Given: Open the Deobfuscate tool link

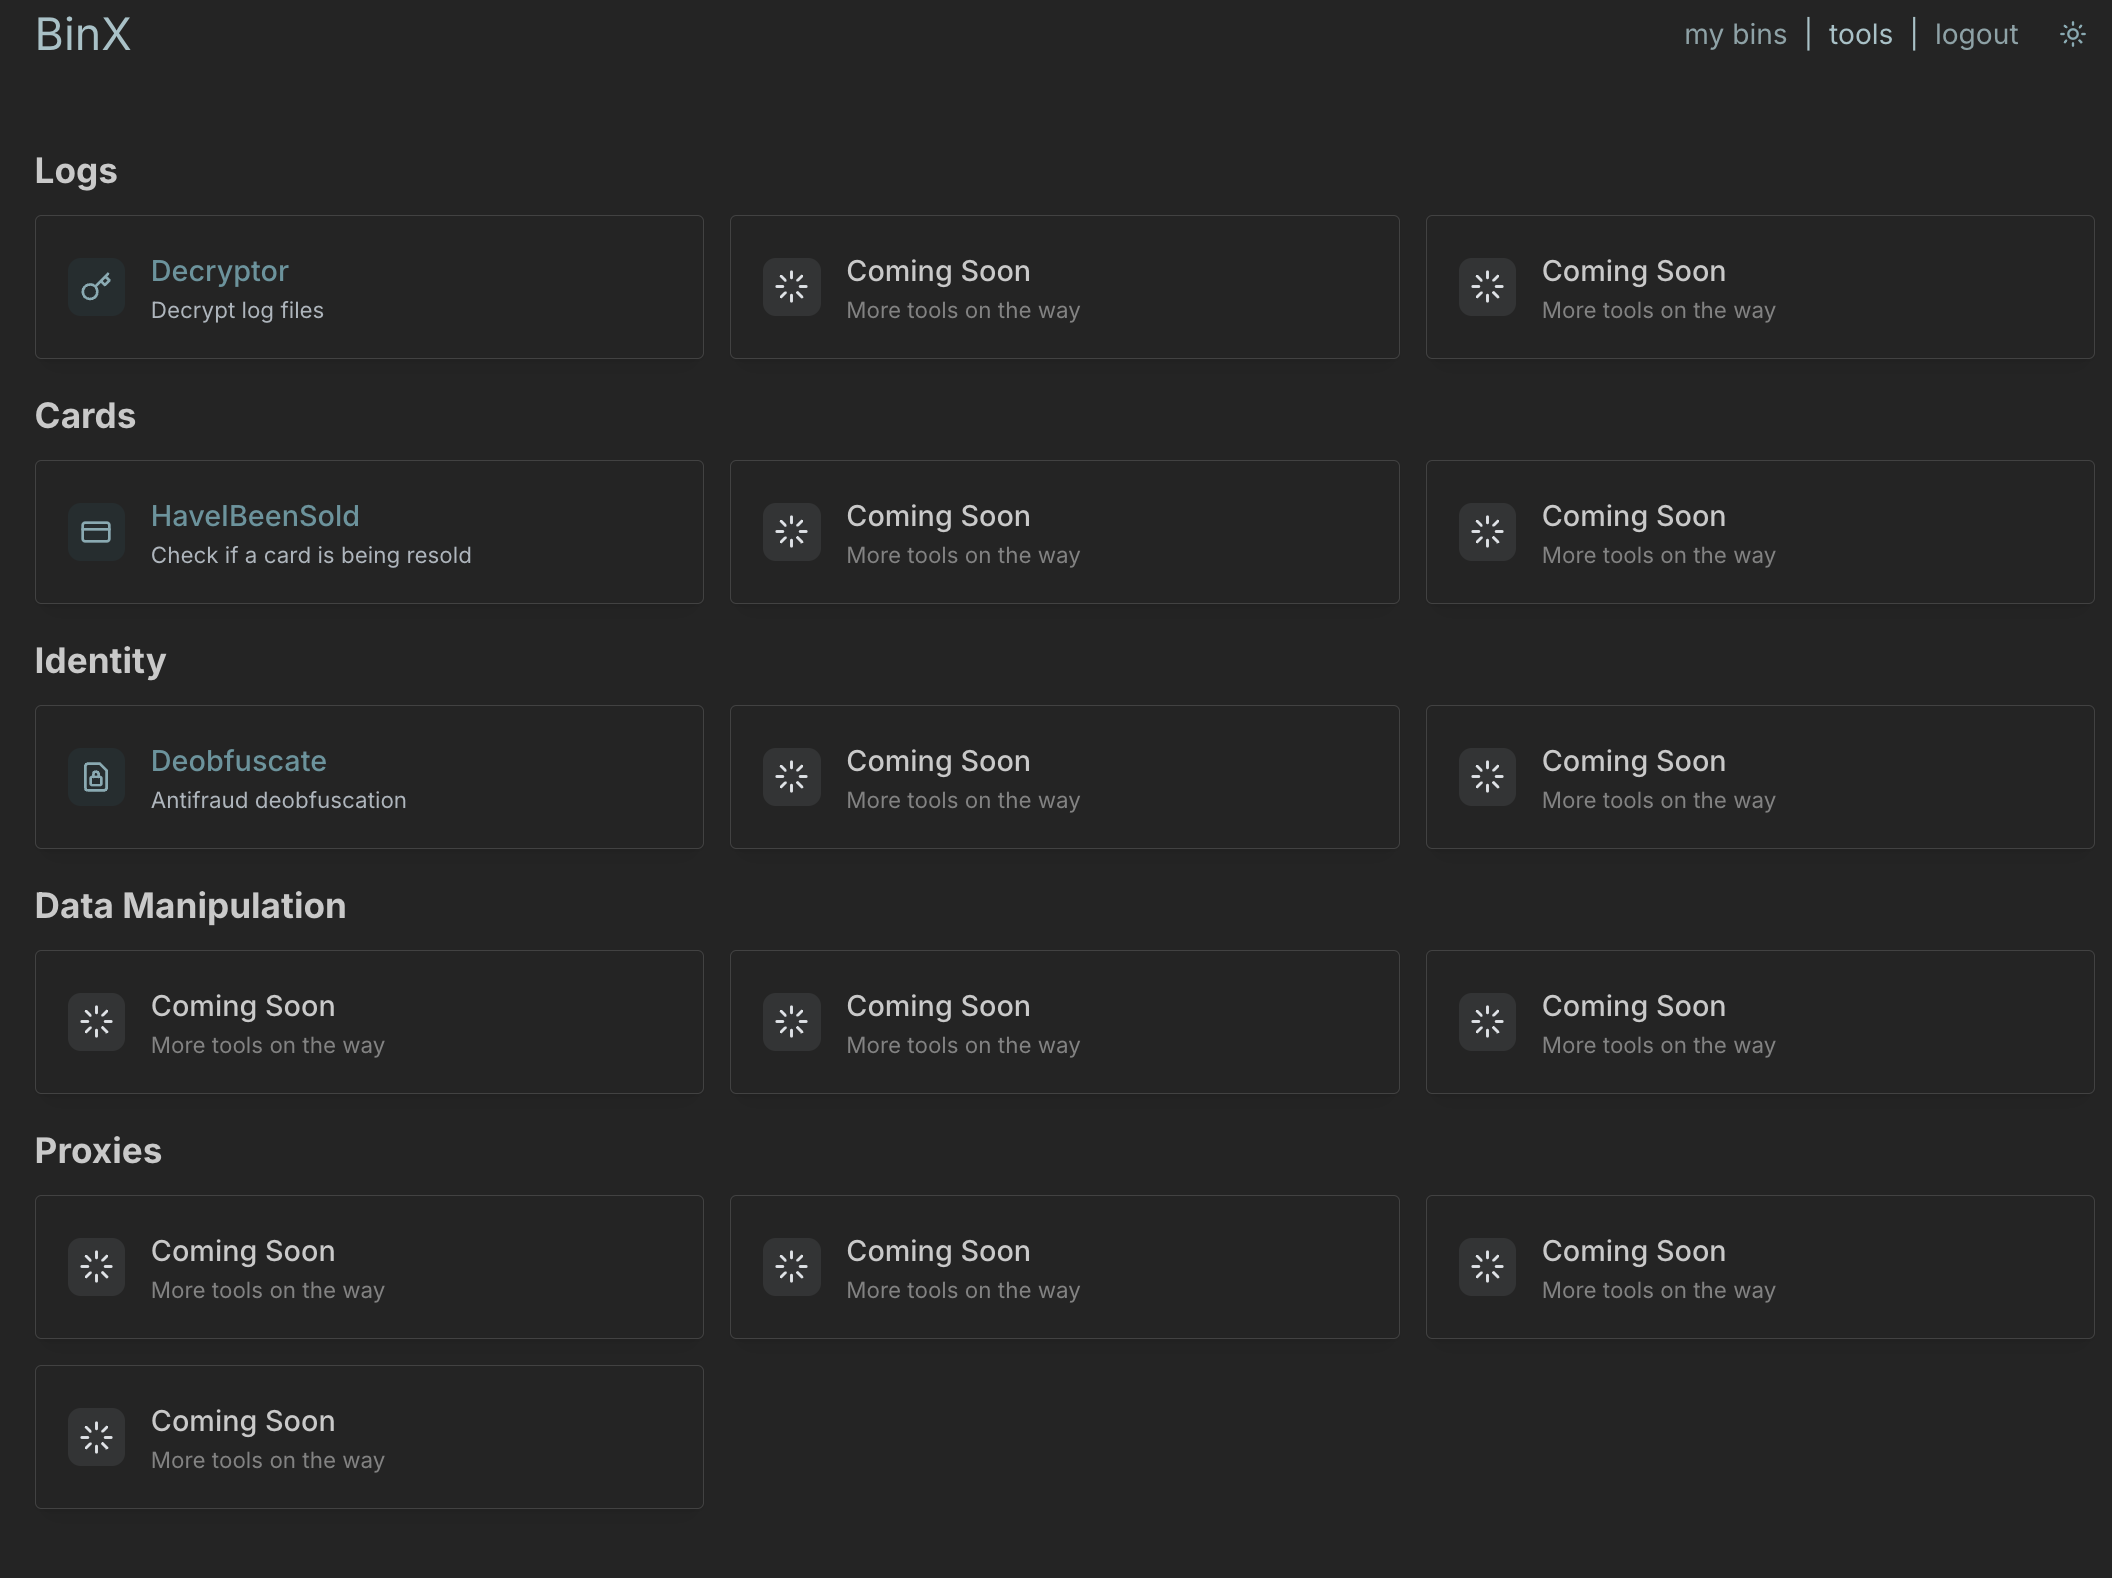Looking at the screenshot, I should (x=239, y=761).
